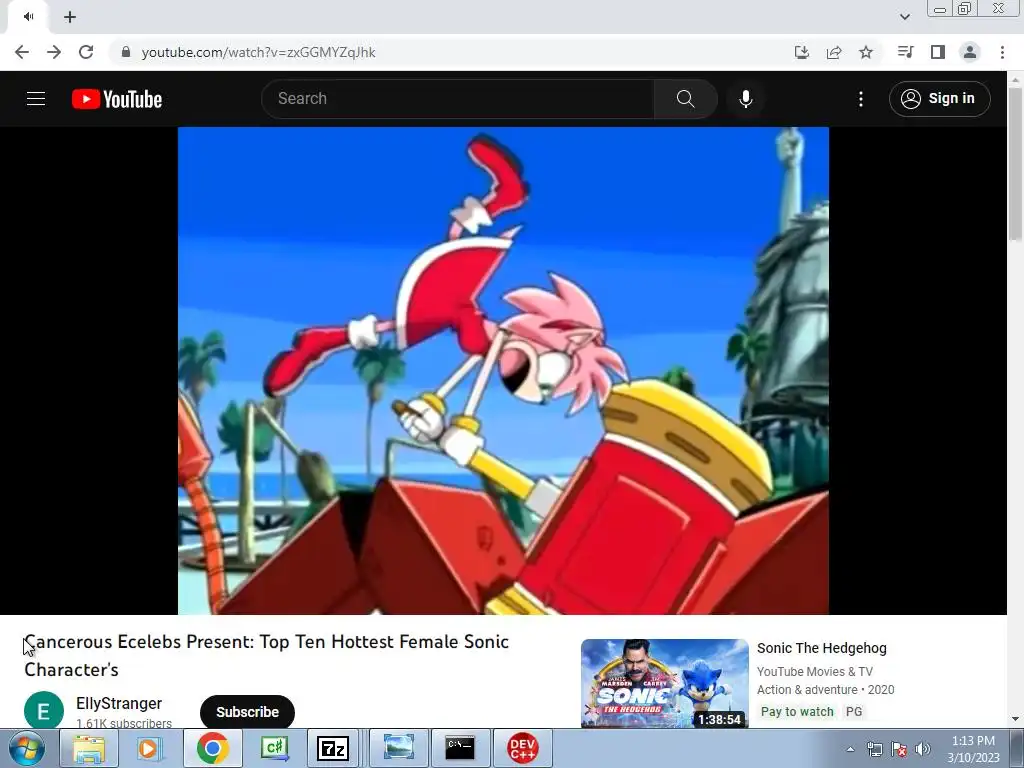Click the YouTube Movies & TV text

click(814, 671)
